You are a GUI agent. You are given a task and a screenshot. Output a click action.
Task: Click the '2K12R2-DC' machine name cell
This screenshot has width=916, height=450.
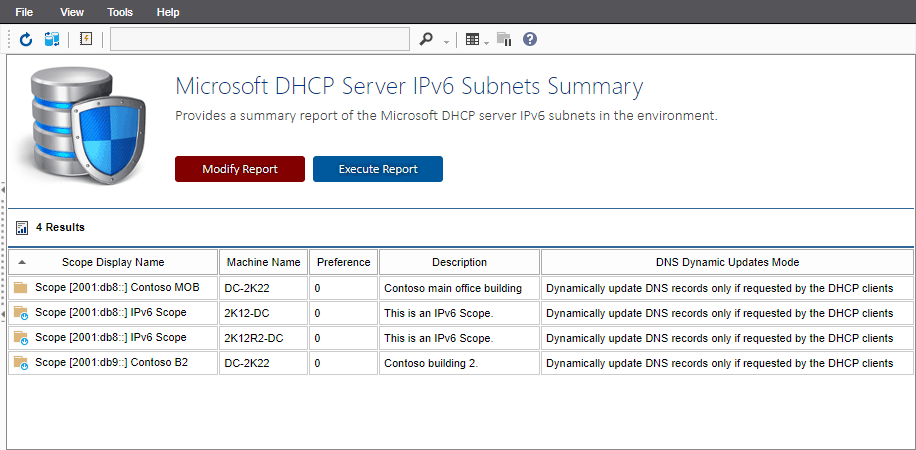pyautogui.click(x=263, y=338)
